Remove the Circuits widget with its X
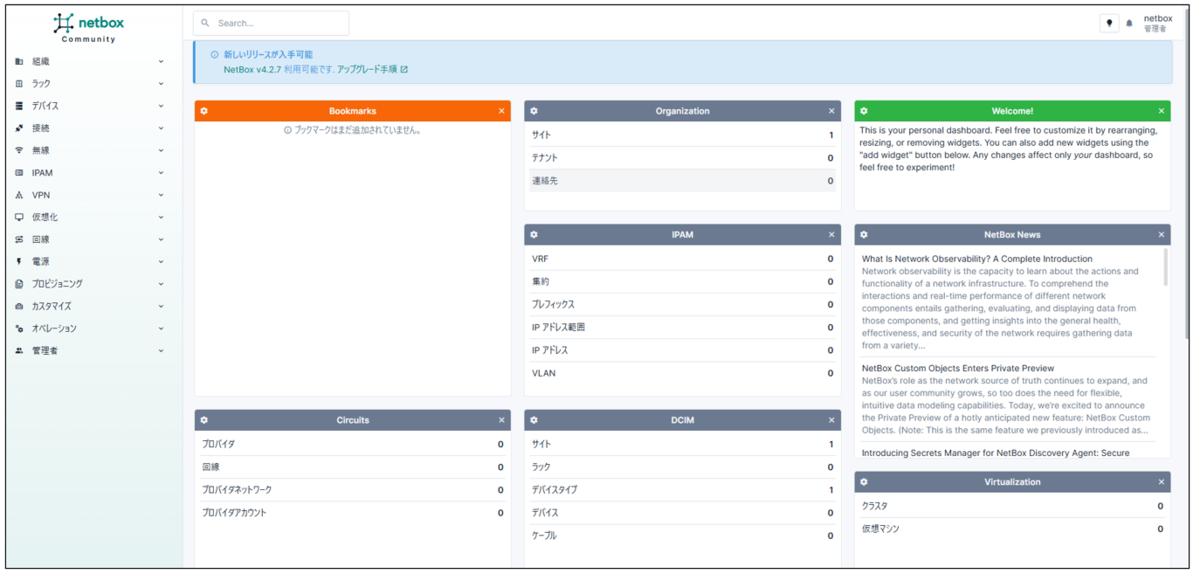 pyautogui.click(x=501, y=420)
